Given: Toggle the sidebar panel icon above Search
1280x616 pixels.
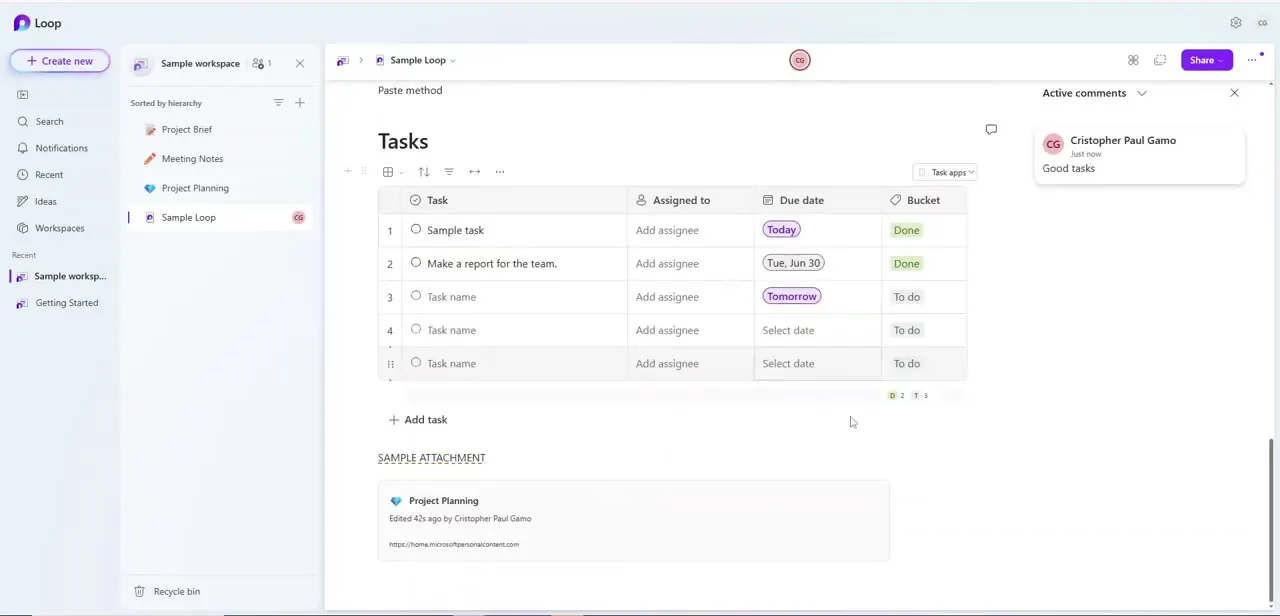Looking at the screenshot, I should click(x=22, y=95).
